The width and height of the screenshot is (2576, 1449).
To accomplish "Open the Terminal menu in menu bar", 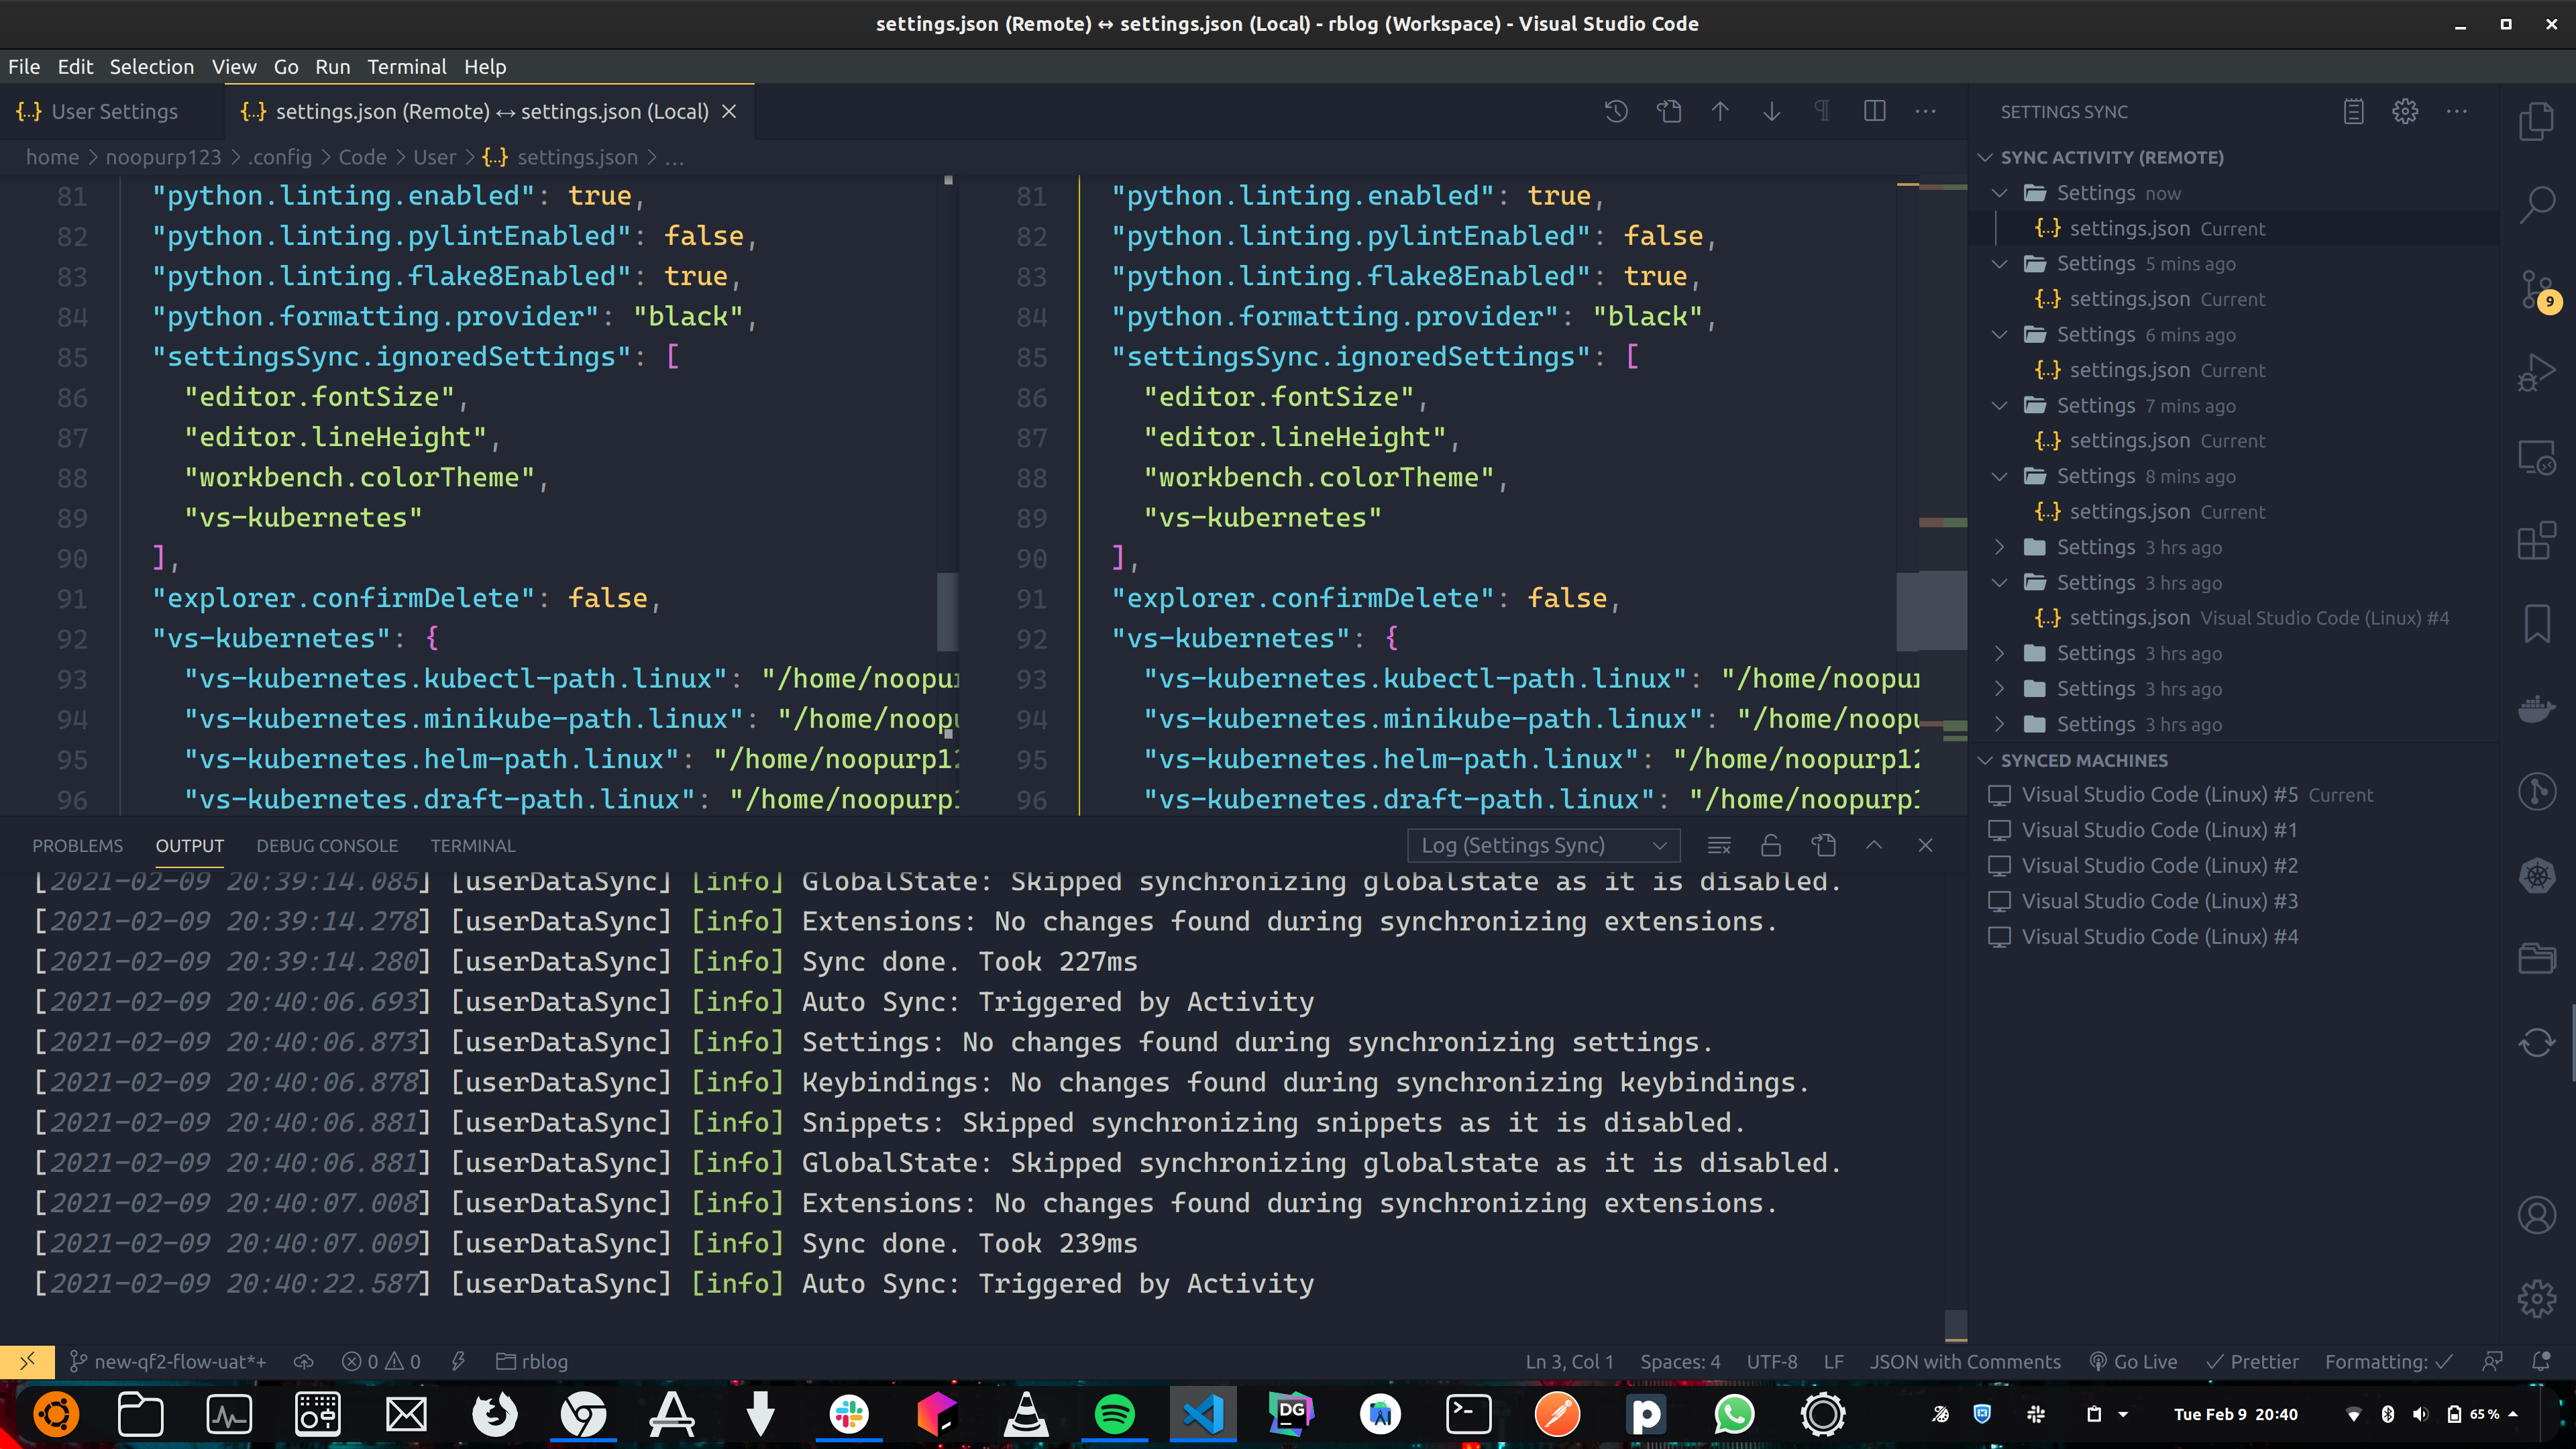I will click(406, 67).
